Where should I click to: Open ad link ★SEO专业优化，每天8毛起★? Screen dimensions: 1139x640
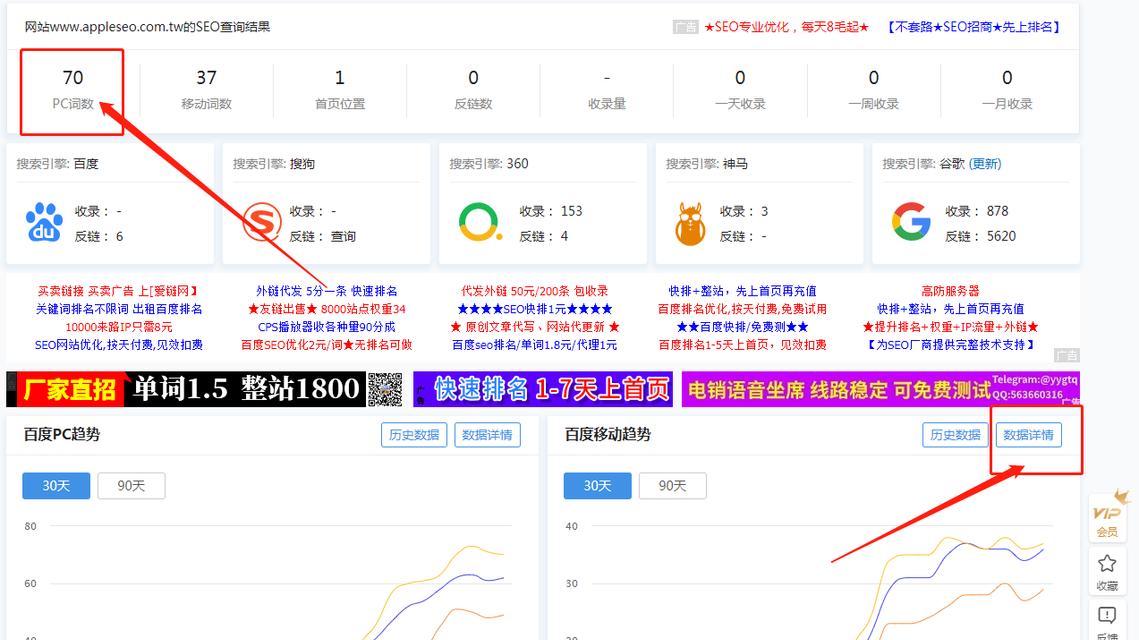pyautogui.click(x=787, y=27)
